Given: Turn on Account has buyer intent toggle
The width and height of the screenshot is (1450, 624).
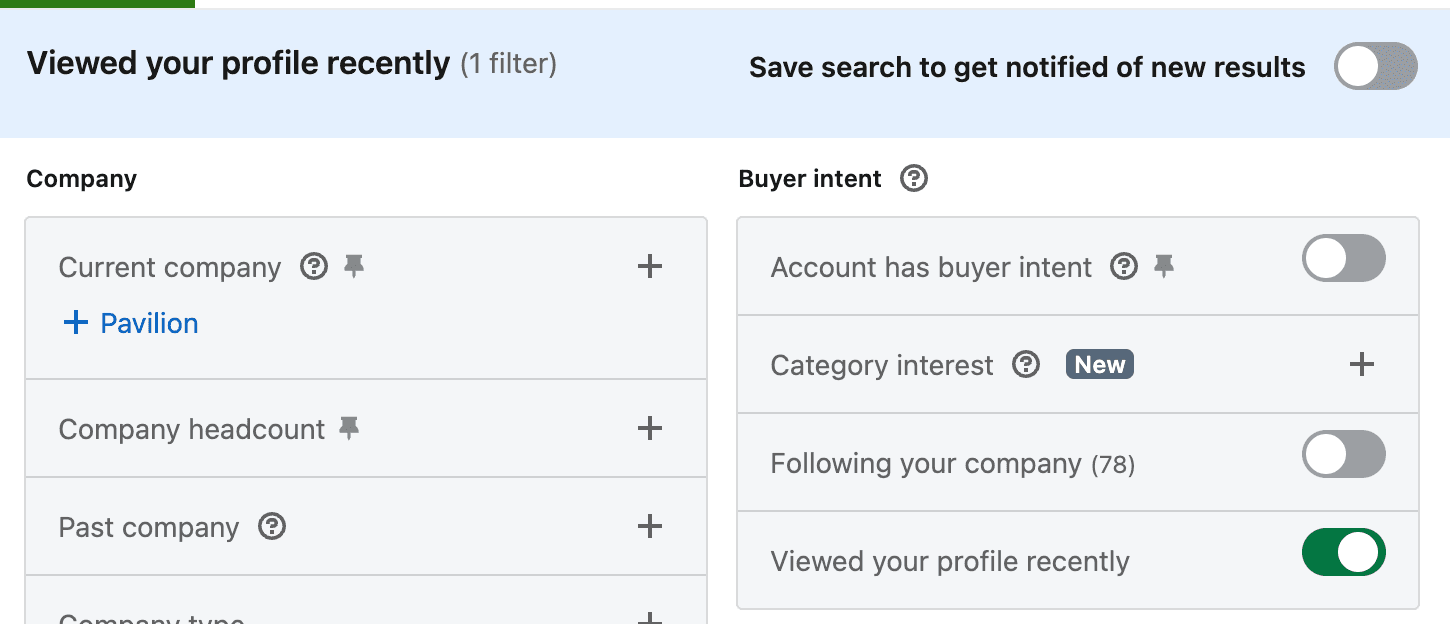Looking at the screenshot, I should point(1343,259).
